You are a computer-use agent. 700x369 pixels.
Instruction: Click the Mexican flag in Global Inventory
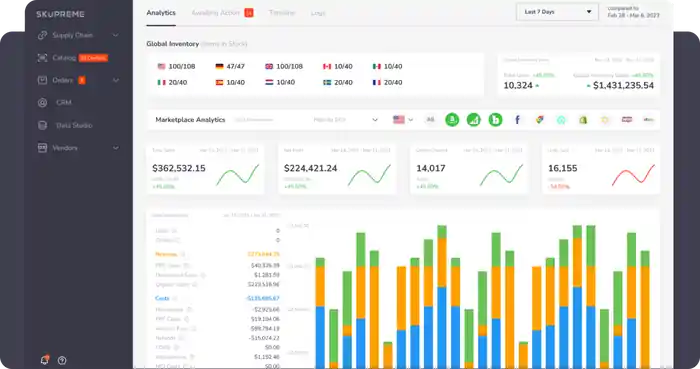click(x=377, y=66)
